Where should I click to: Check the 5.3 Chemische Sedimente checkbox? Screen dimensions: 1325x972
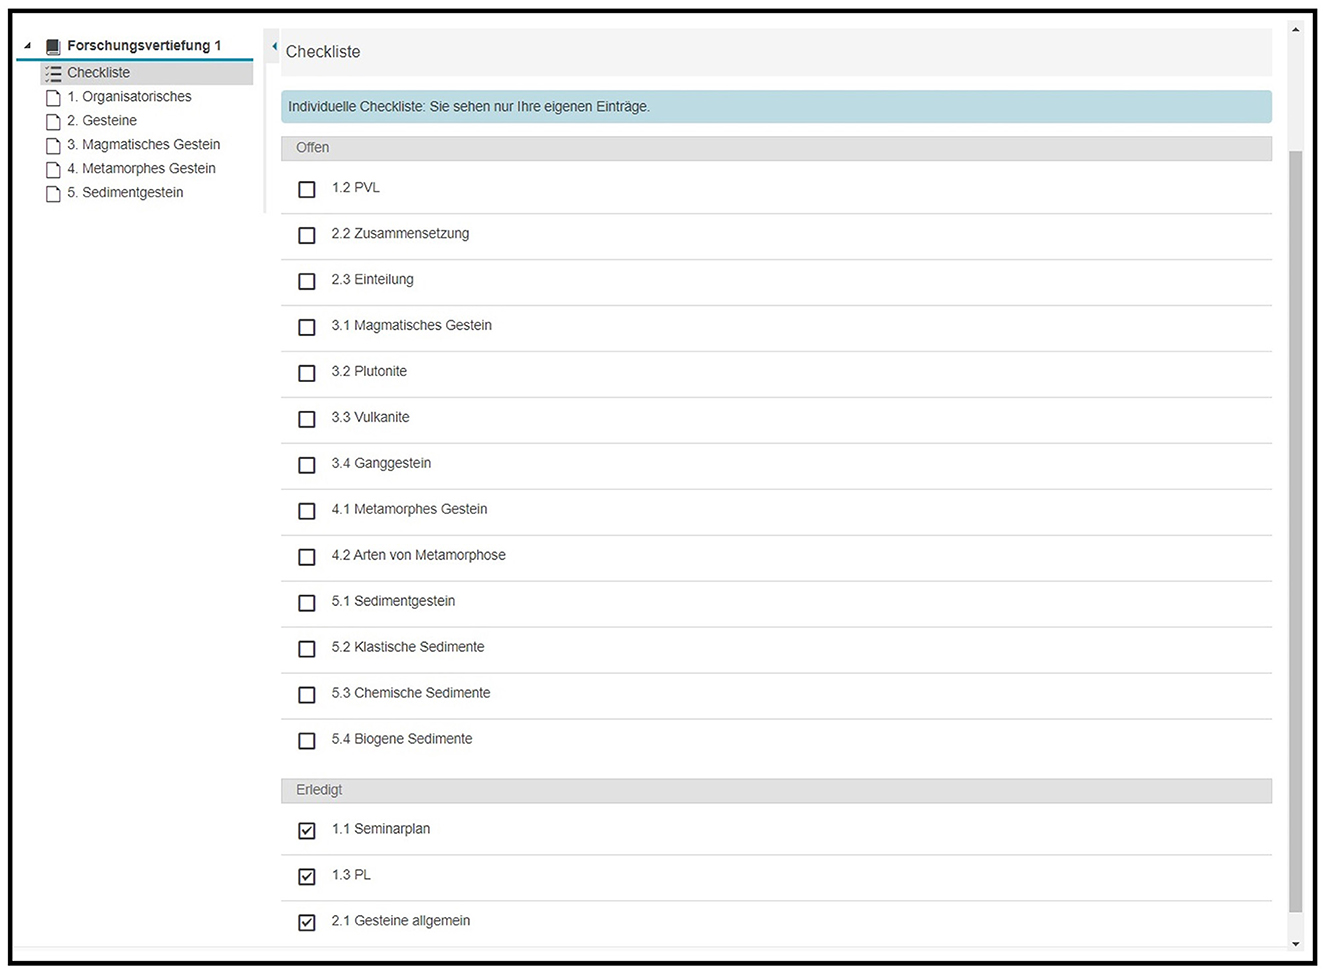[x=307, y=695]
